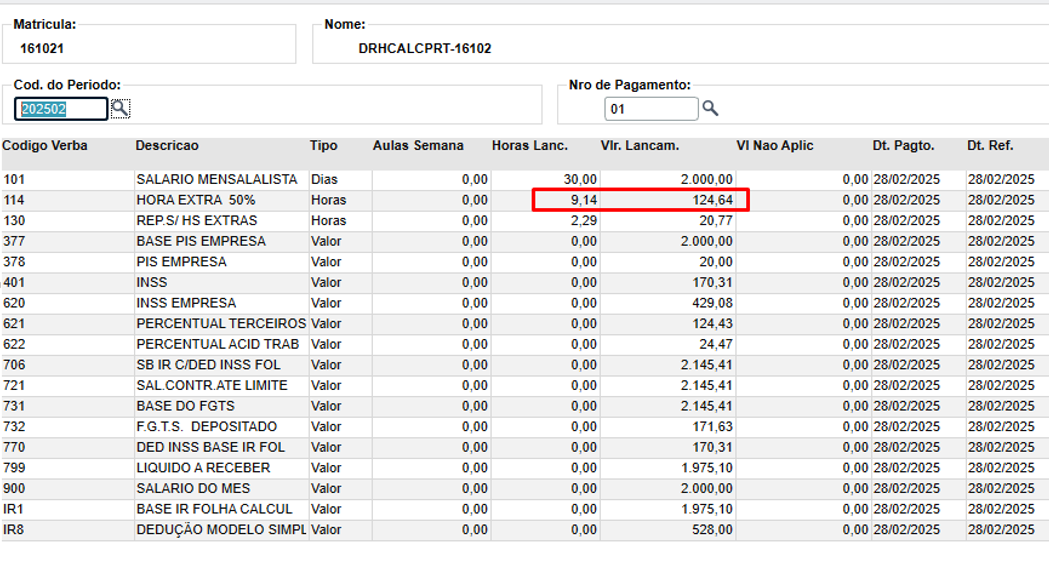Screen dimensions: 1049x568
Task: Click the Dt. Pagto. column header
Action: (903, 146)
